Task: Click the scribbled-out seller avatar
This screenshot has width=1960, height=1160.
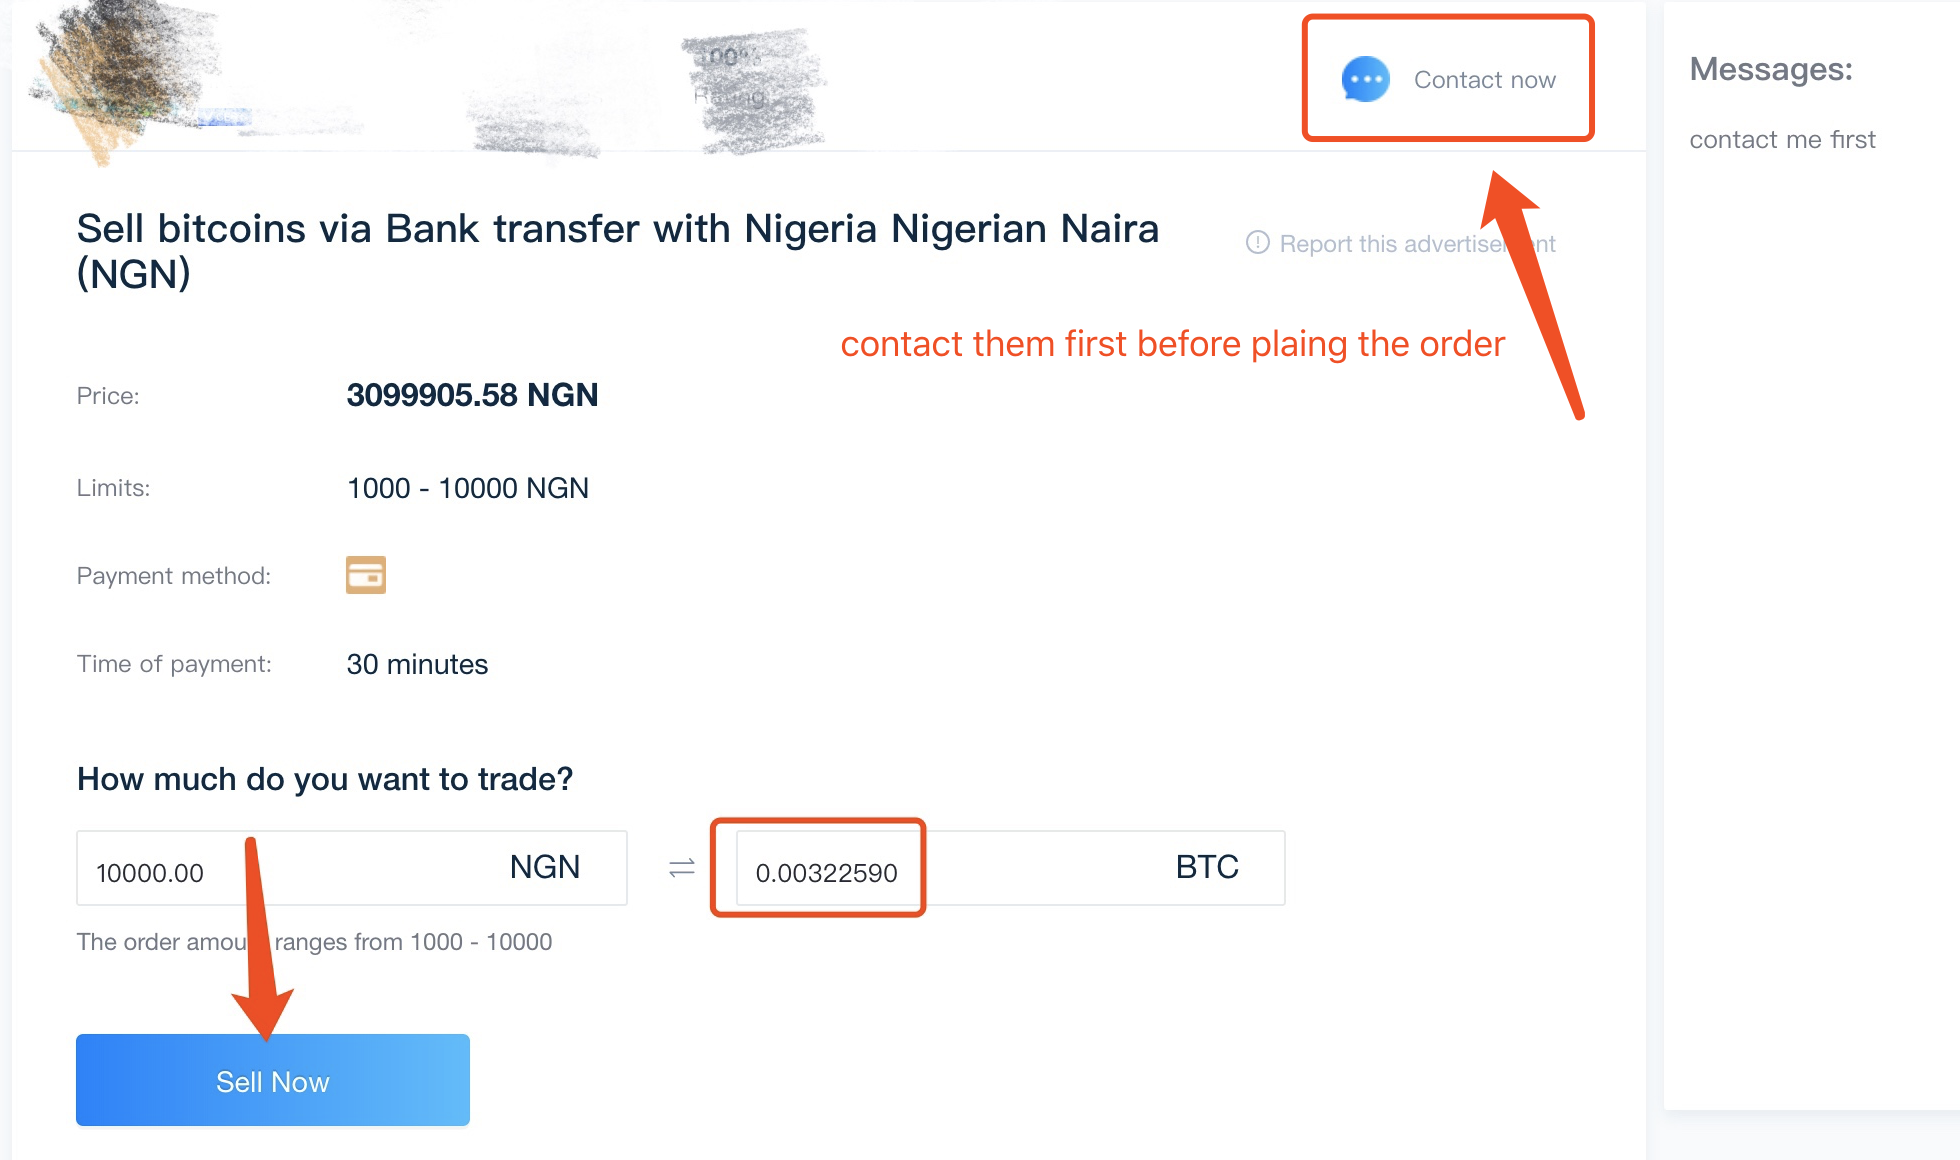Action: 120,70
